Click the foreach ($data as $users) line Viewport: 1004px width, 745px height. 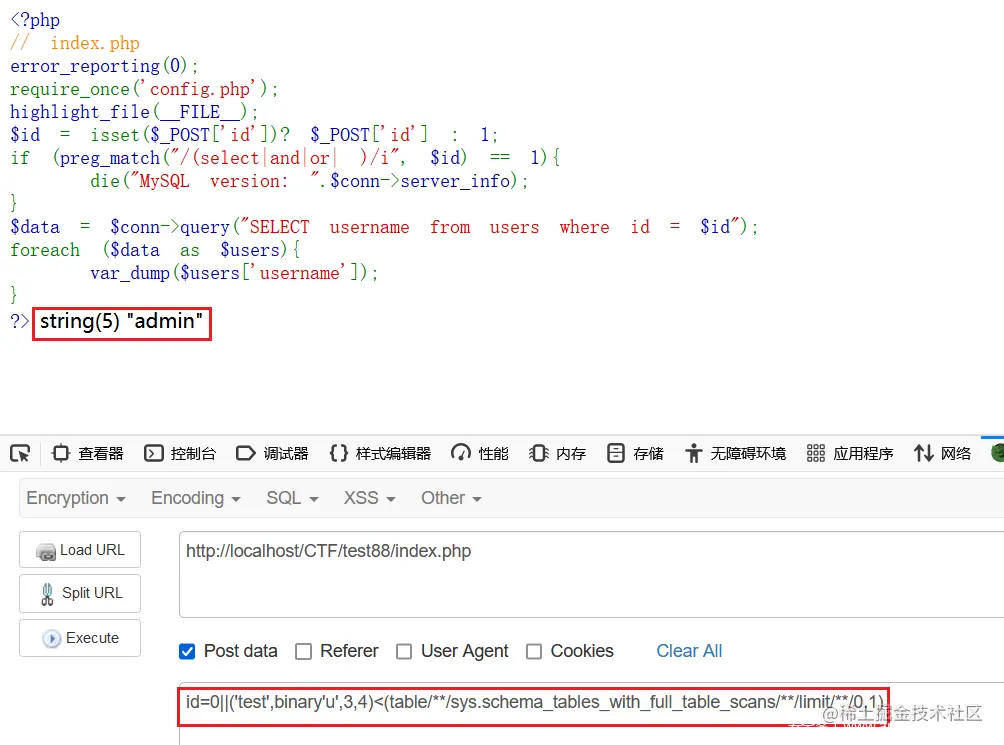(x=156, y=250)
